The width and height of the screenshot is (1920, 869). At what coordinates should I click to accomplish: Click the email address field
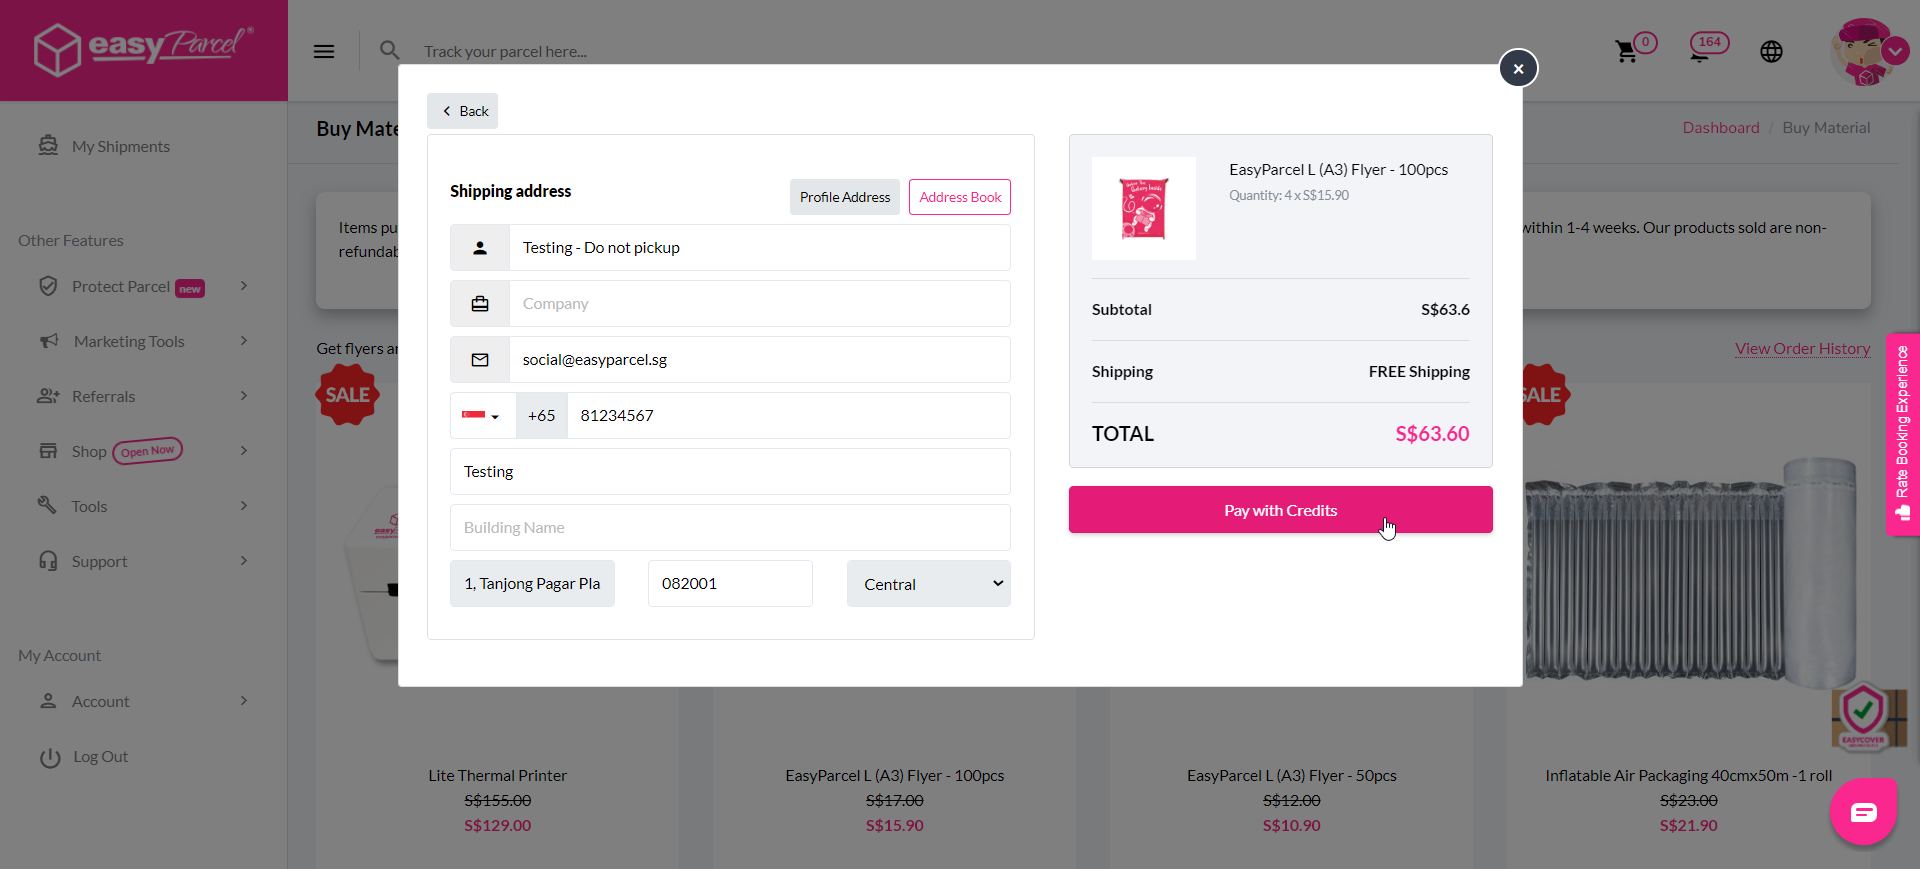[760, 360]
